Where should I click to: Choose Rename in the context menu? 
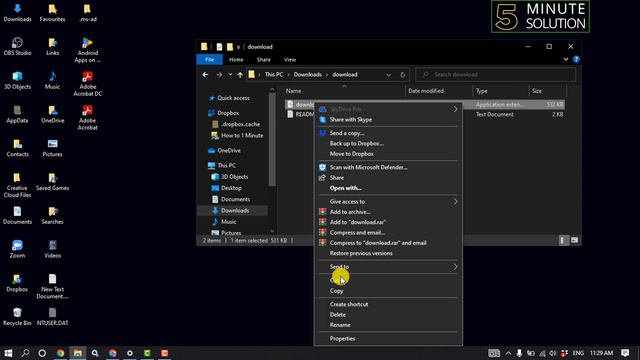pos(388,325)
